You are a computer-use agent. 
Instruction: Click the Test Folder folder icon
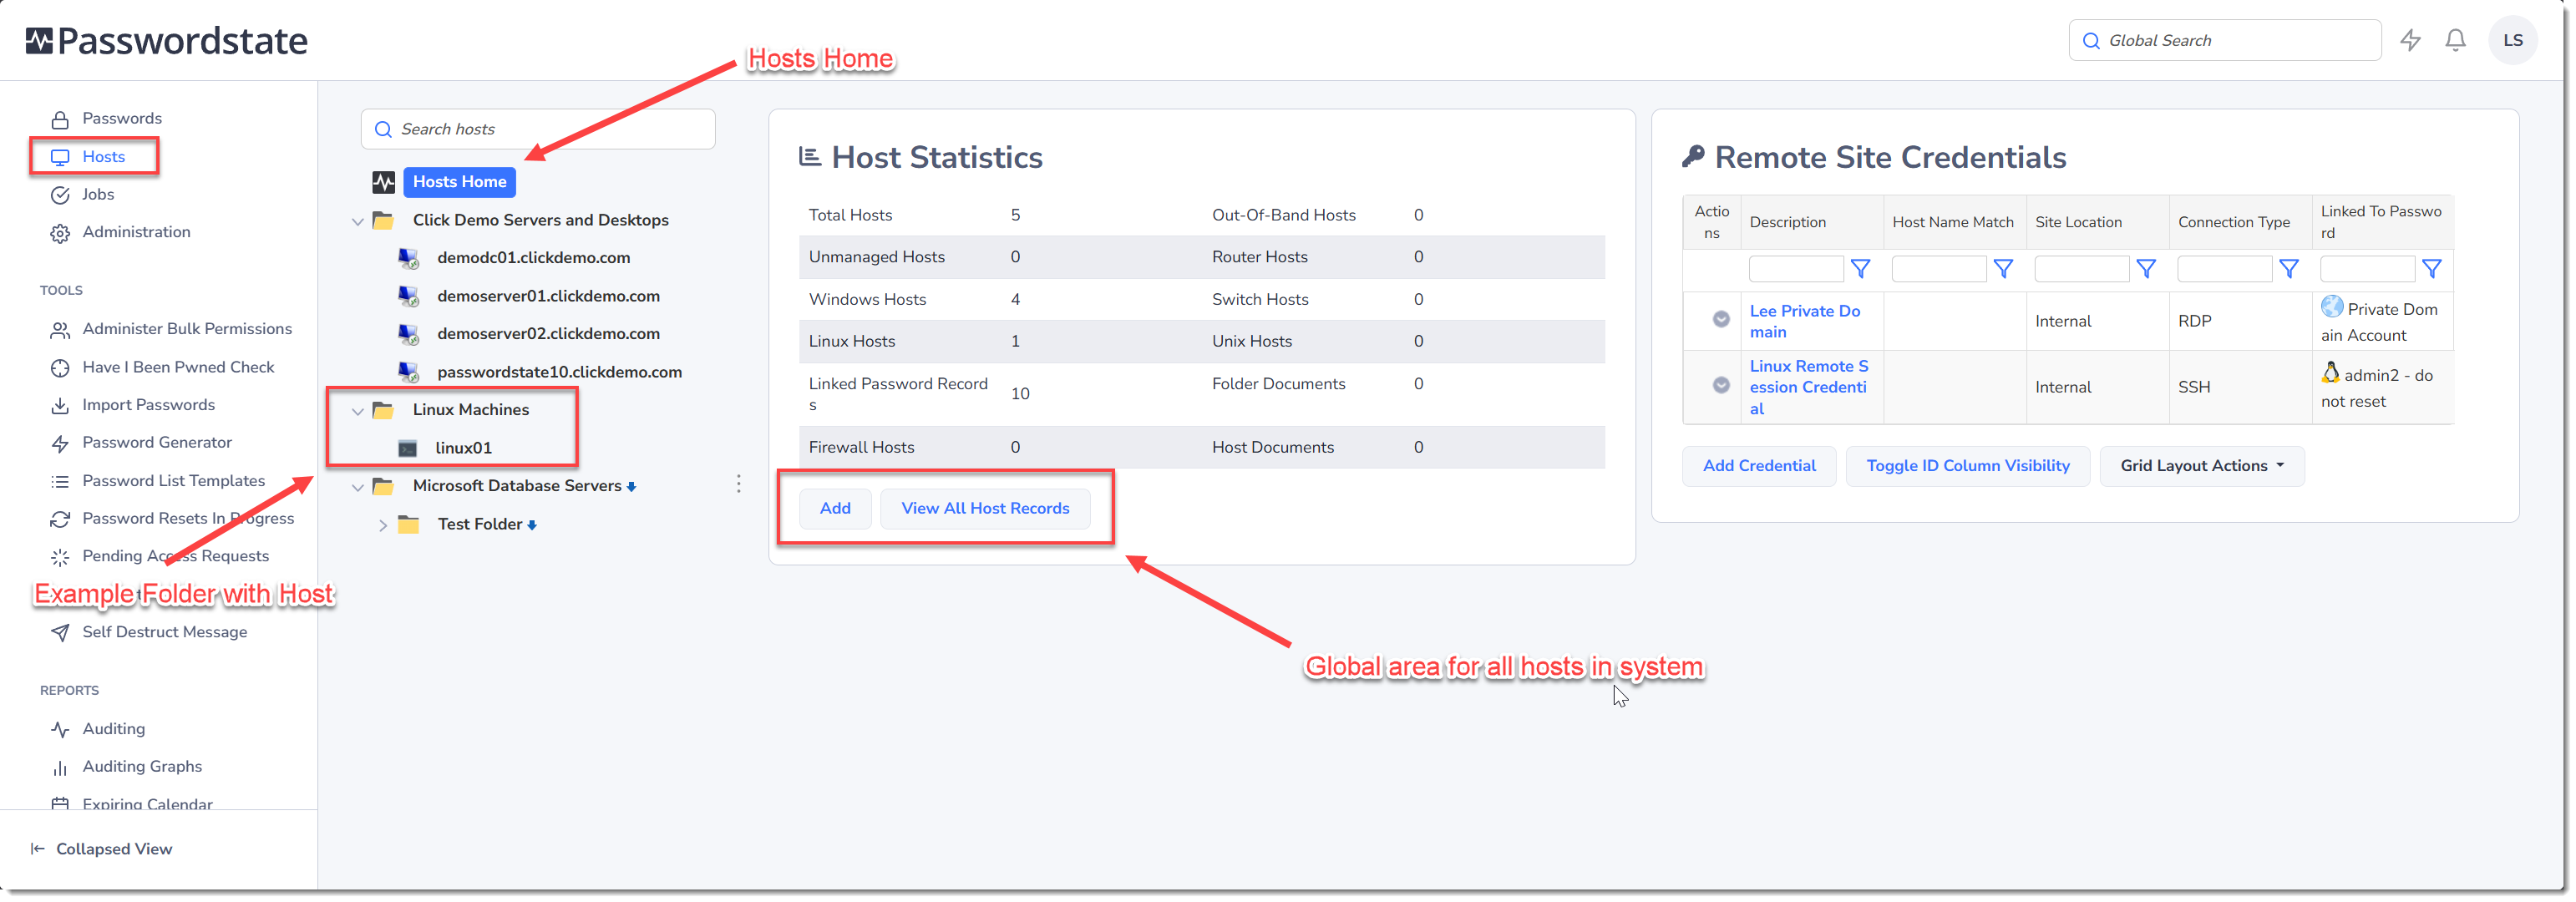[408, 524]
